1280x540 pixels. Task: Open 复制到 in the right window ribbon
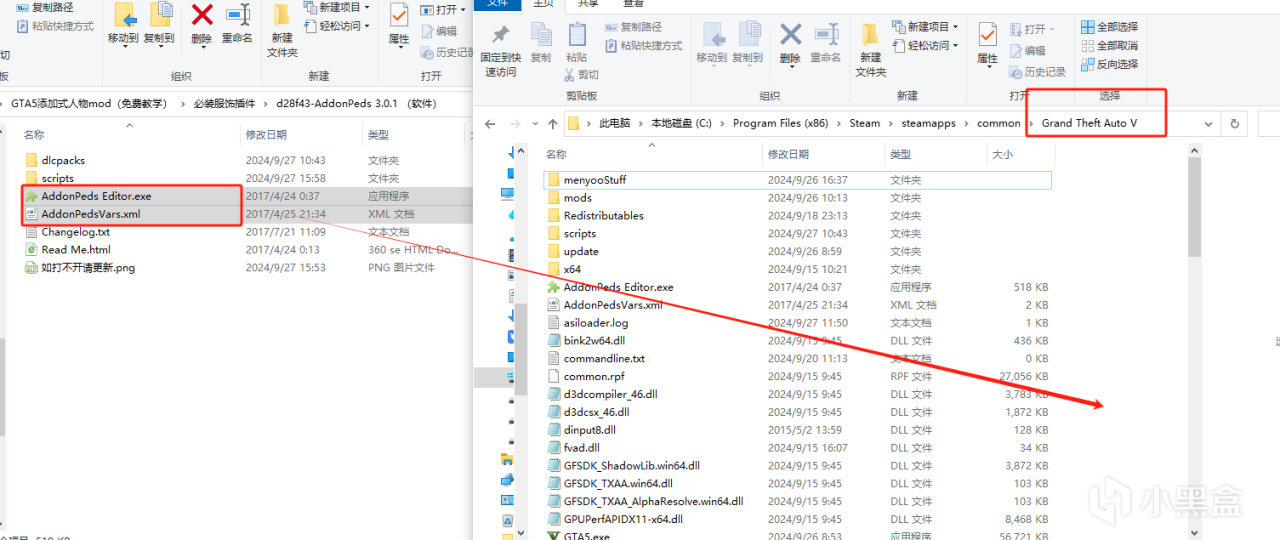click(747, 44)
